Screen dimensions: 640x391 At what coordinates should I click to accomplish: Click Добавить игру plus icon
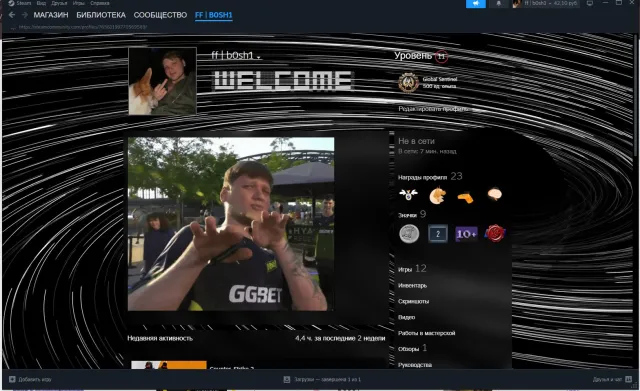click(12, 380)
